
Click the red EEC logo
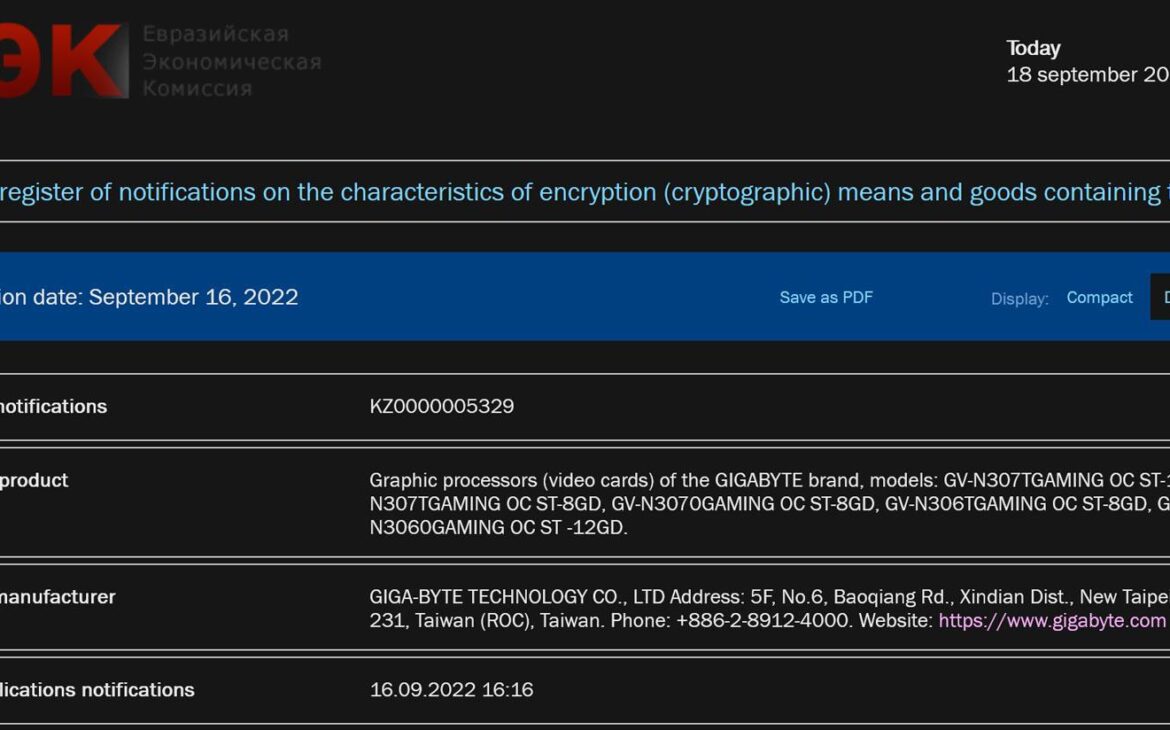(62, 62)
